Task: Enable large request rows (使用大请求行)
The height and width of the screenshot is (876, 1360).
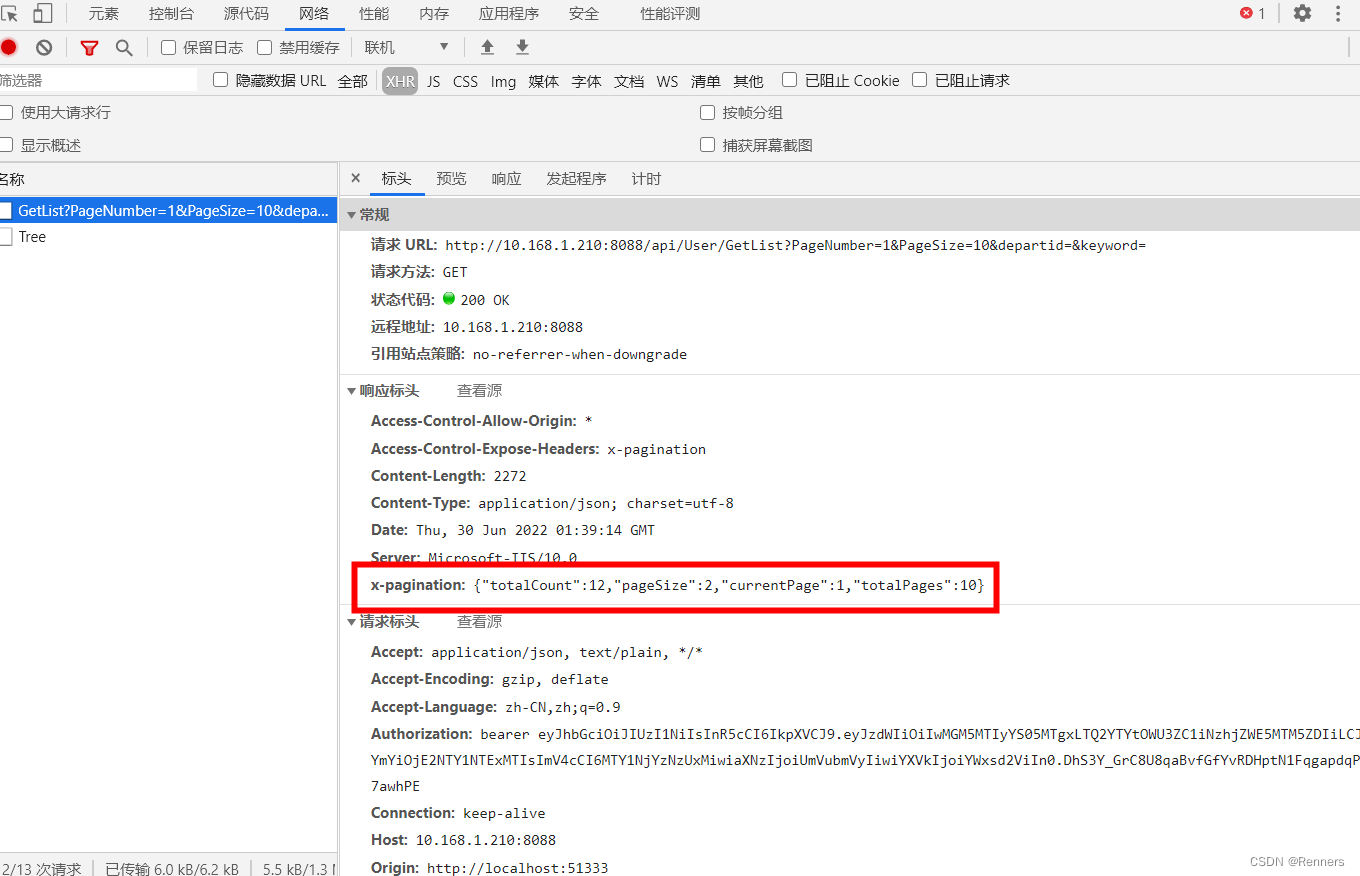Action: point(6,113)
